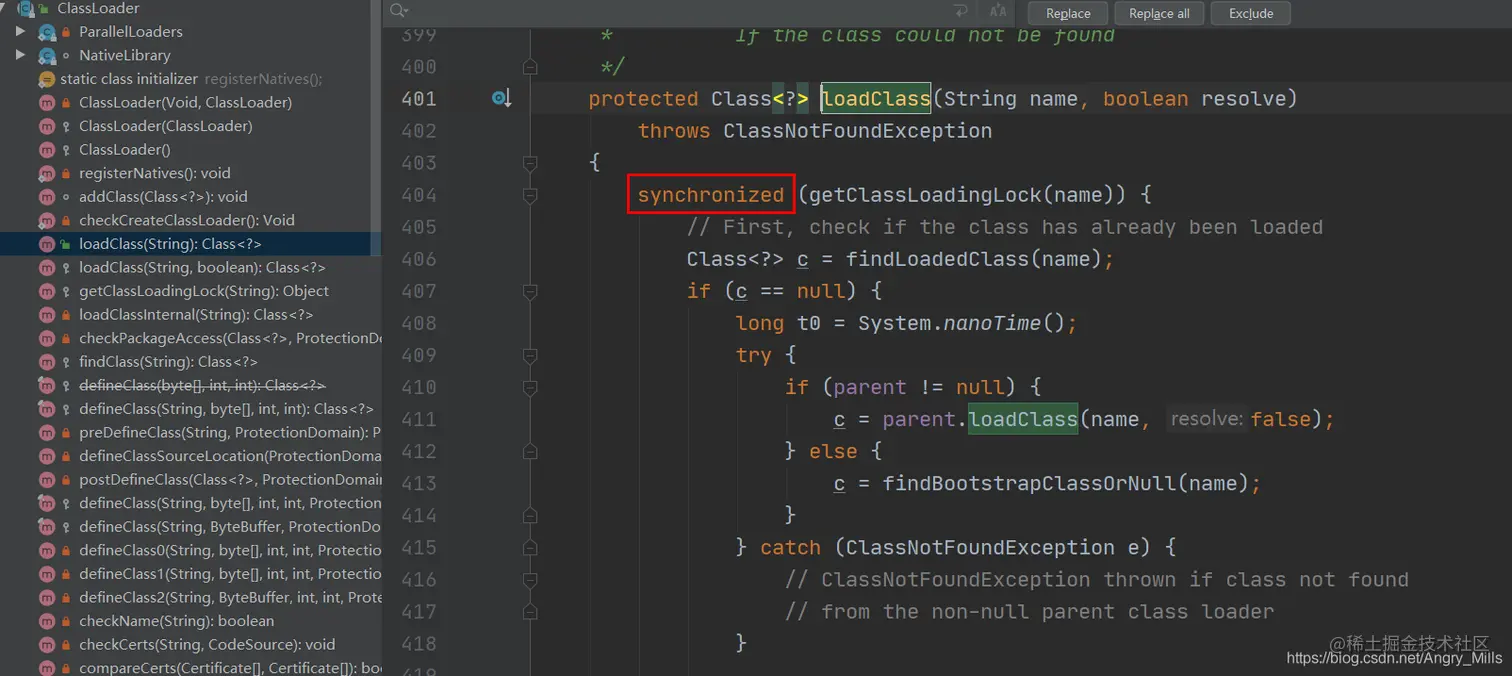The image size is (1512, 676).
Task: Click method icon of postDefineClass row
Action: click(x=46, y=480)
